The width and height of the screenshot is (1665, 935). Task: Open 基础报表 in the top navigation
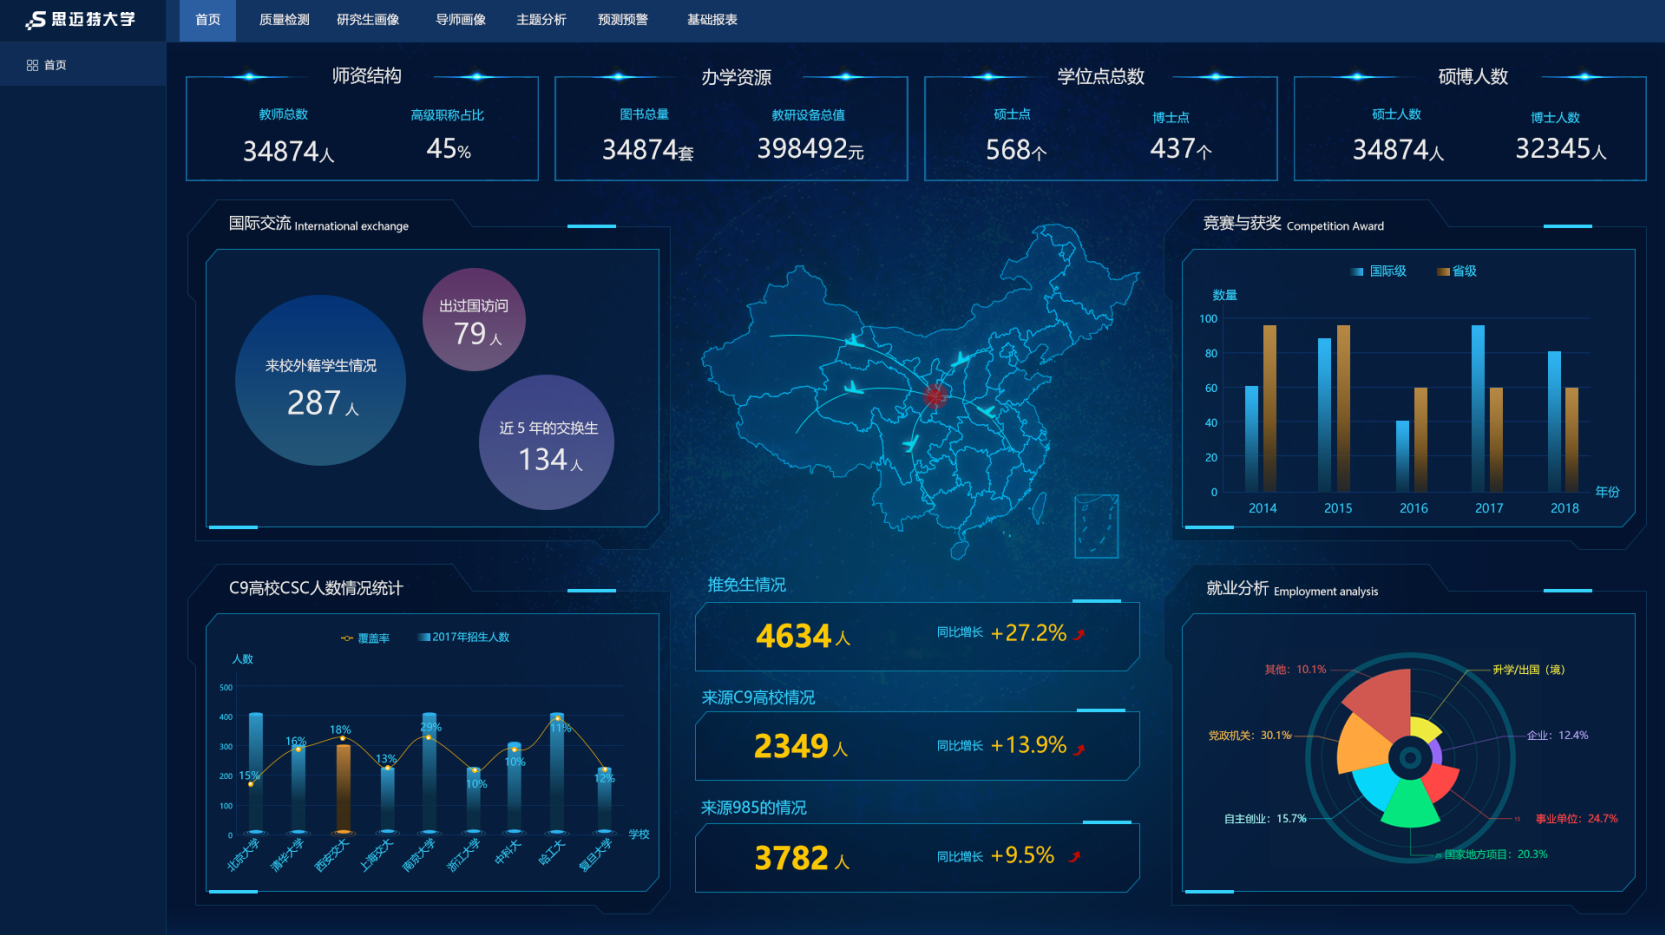pyautogui.click(x=712, y=20)
